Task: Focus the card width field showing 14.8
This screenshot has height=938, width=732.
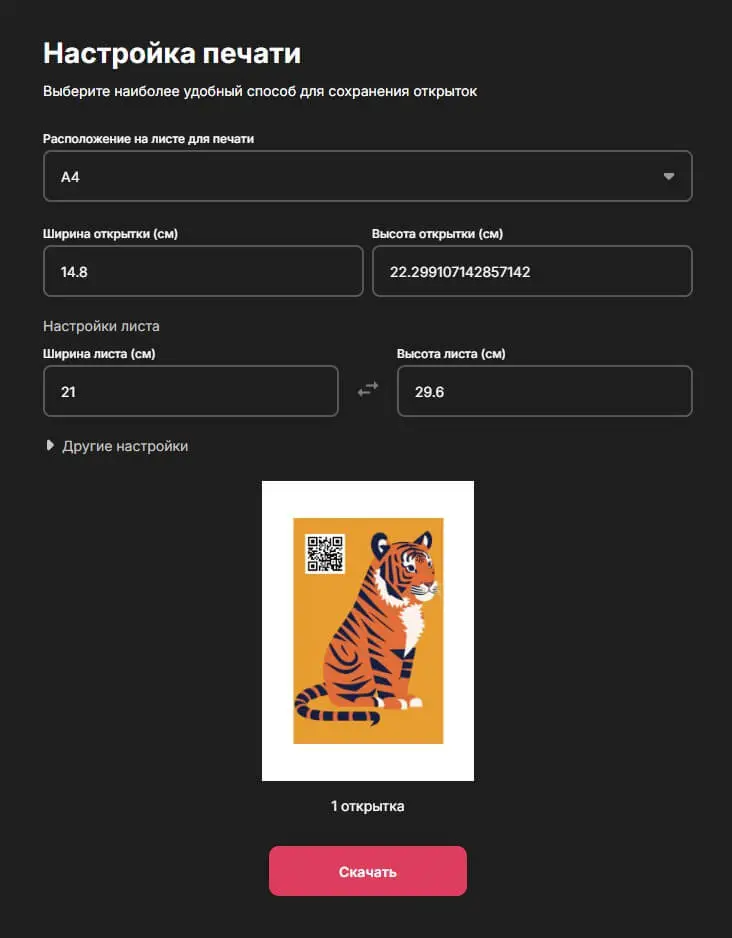Action: click(x=203, y=271)
